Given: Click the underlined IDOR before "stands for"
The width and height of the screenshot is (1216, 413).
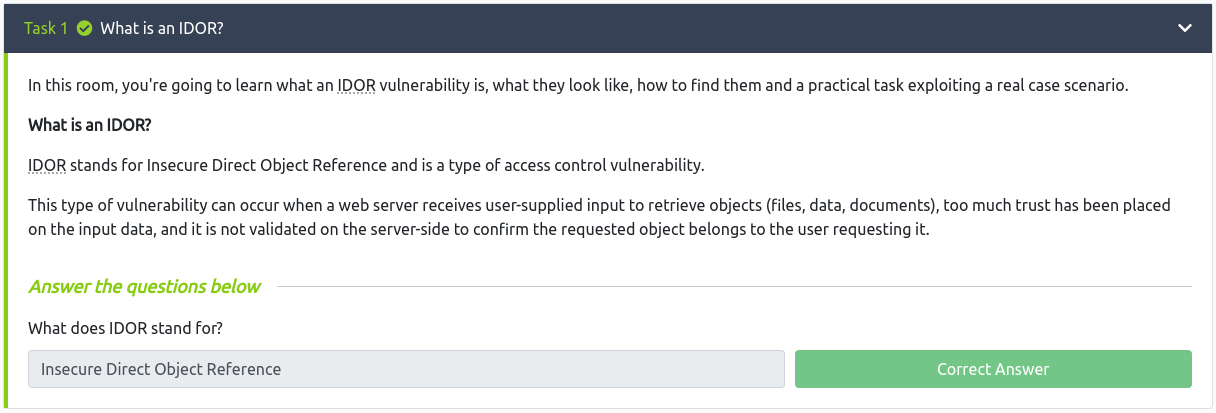Looking at the screenshot, I should 47,165.
